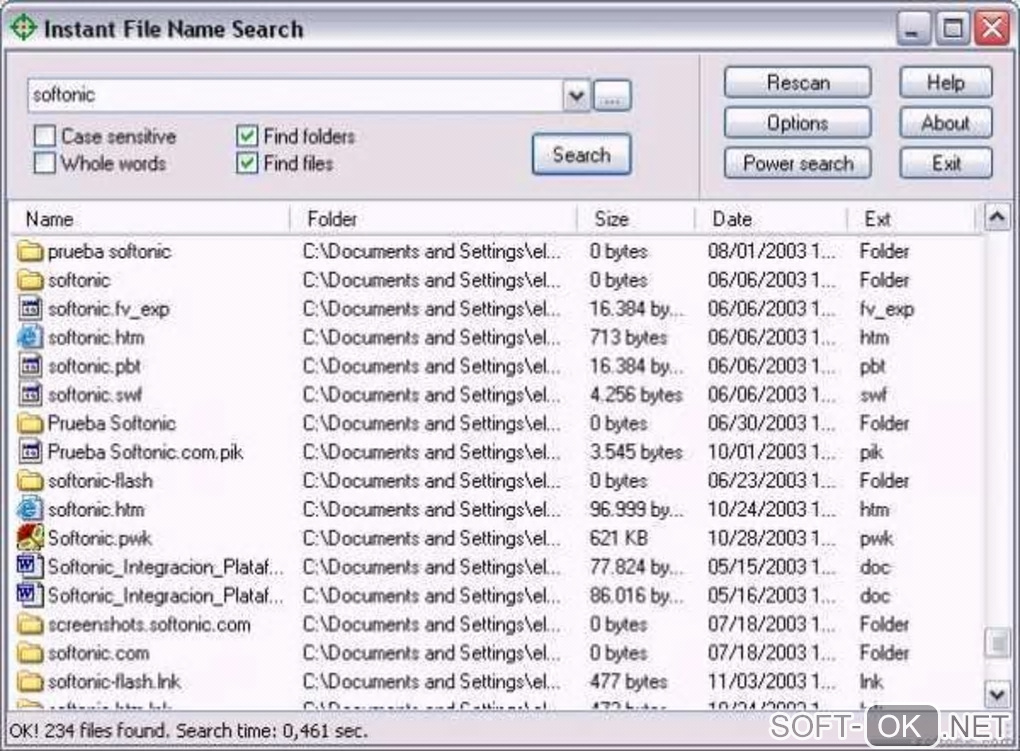Click the scrollbar up arrow
The height and width of the screenshot is (751, 1020).
[x=997, y=217]
